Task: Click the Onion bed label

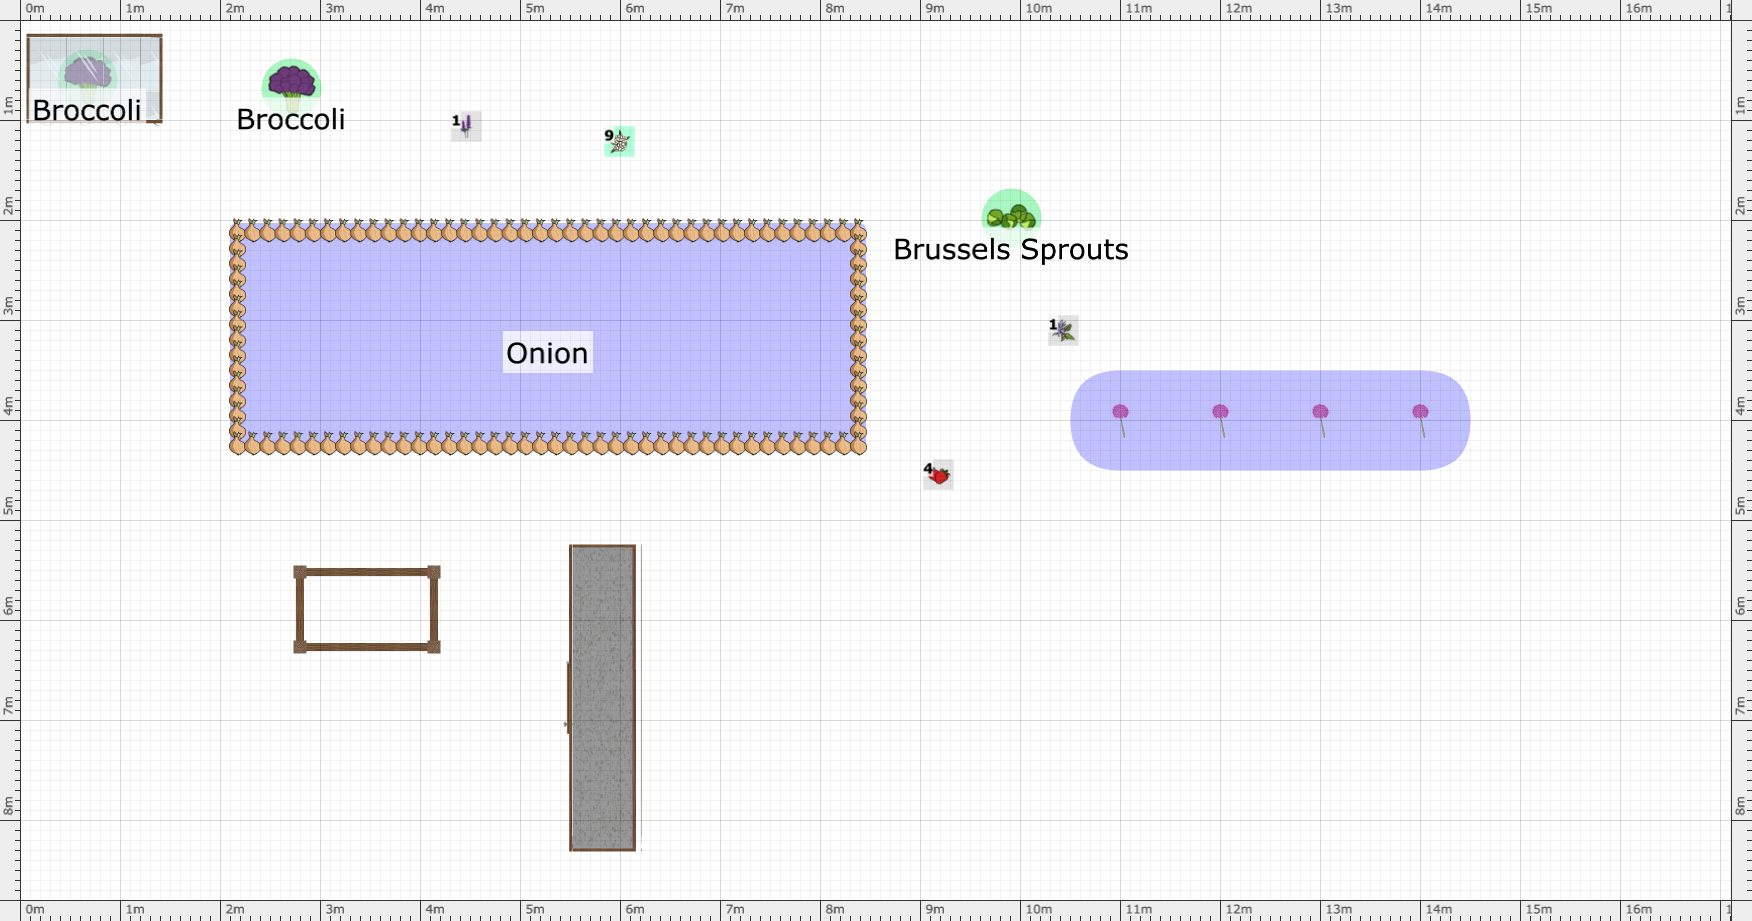Action: point(546,353)
